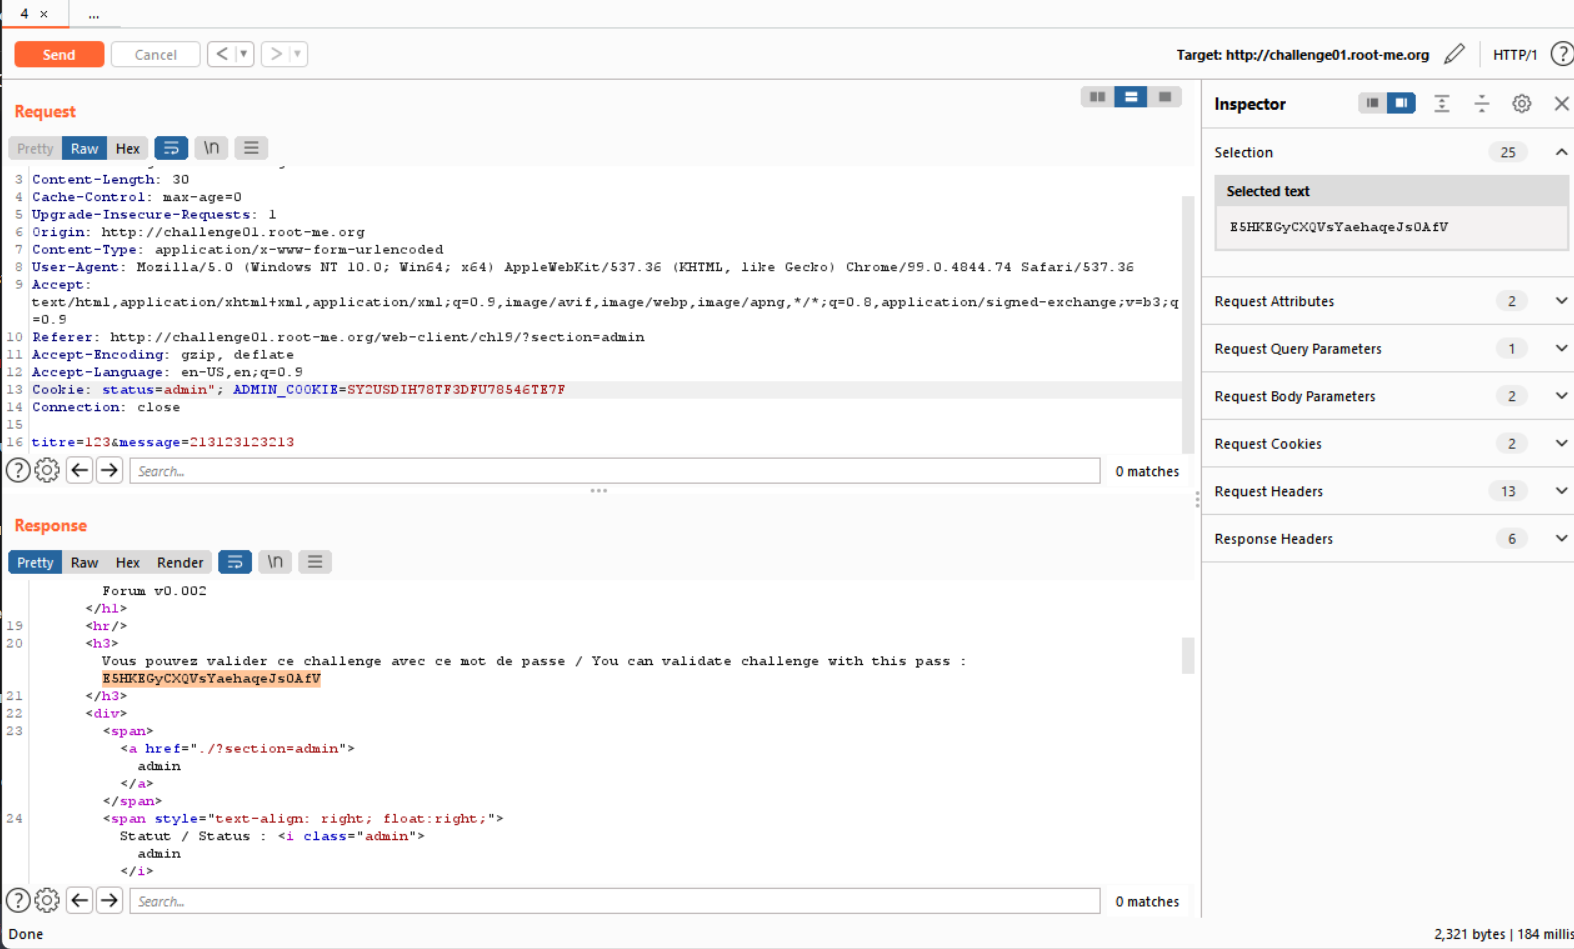Select top-bottom split layout icon
This screenshot has height=949, width=1574.
pos(1131,97)
